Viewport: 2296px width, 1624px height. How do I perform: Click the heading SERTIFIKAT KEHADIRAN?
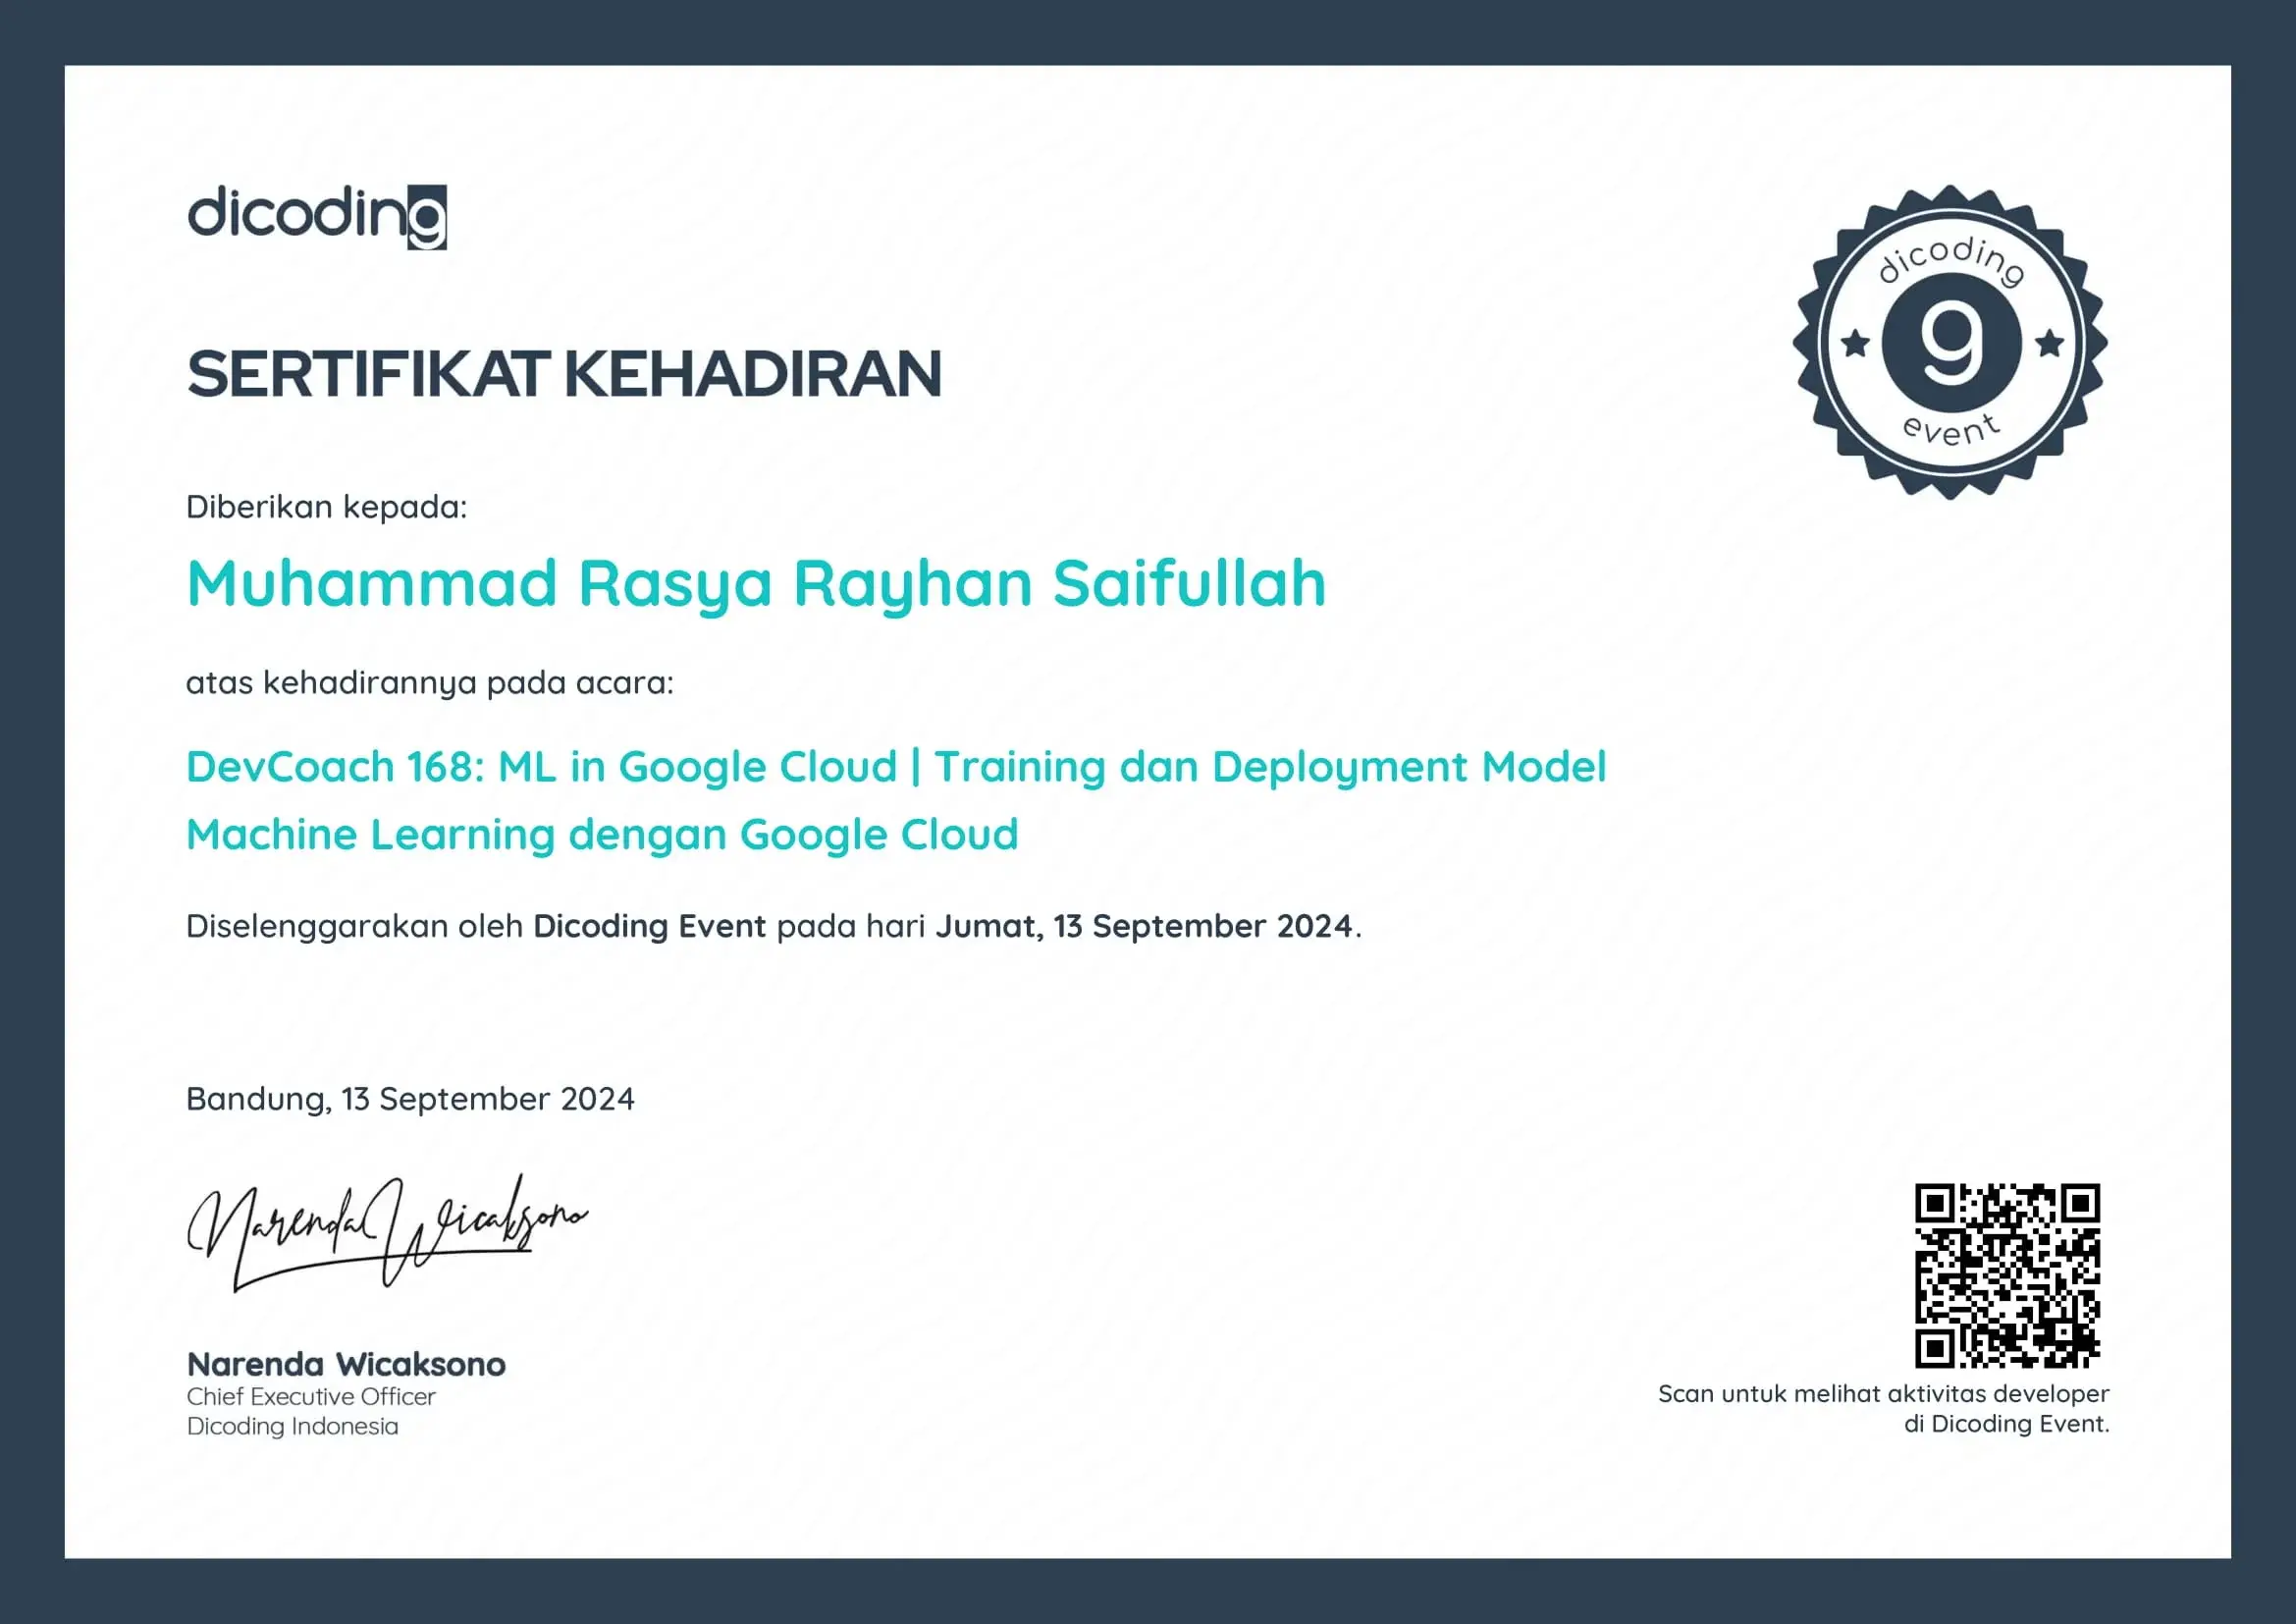tap(564, 374)
